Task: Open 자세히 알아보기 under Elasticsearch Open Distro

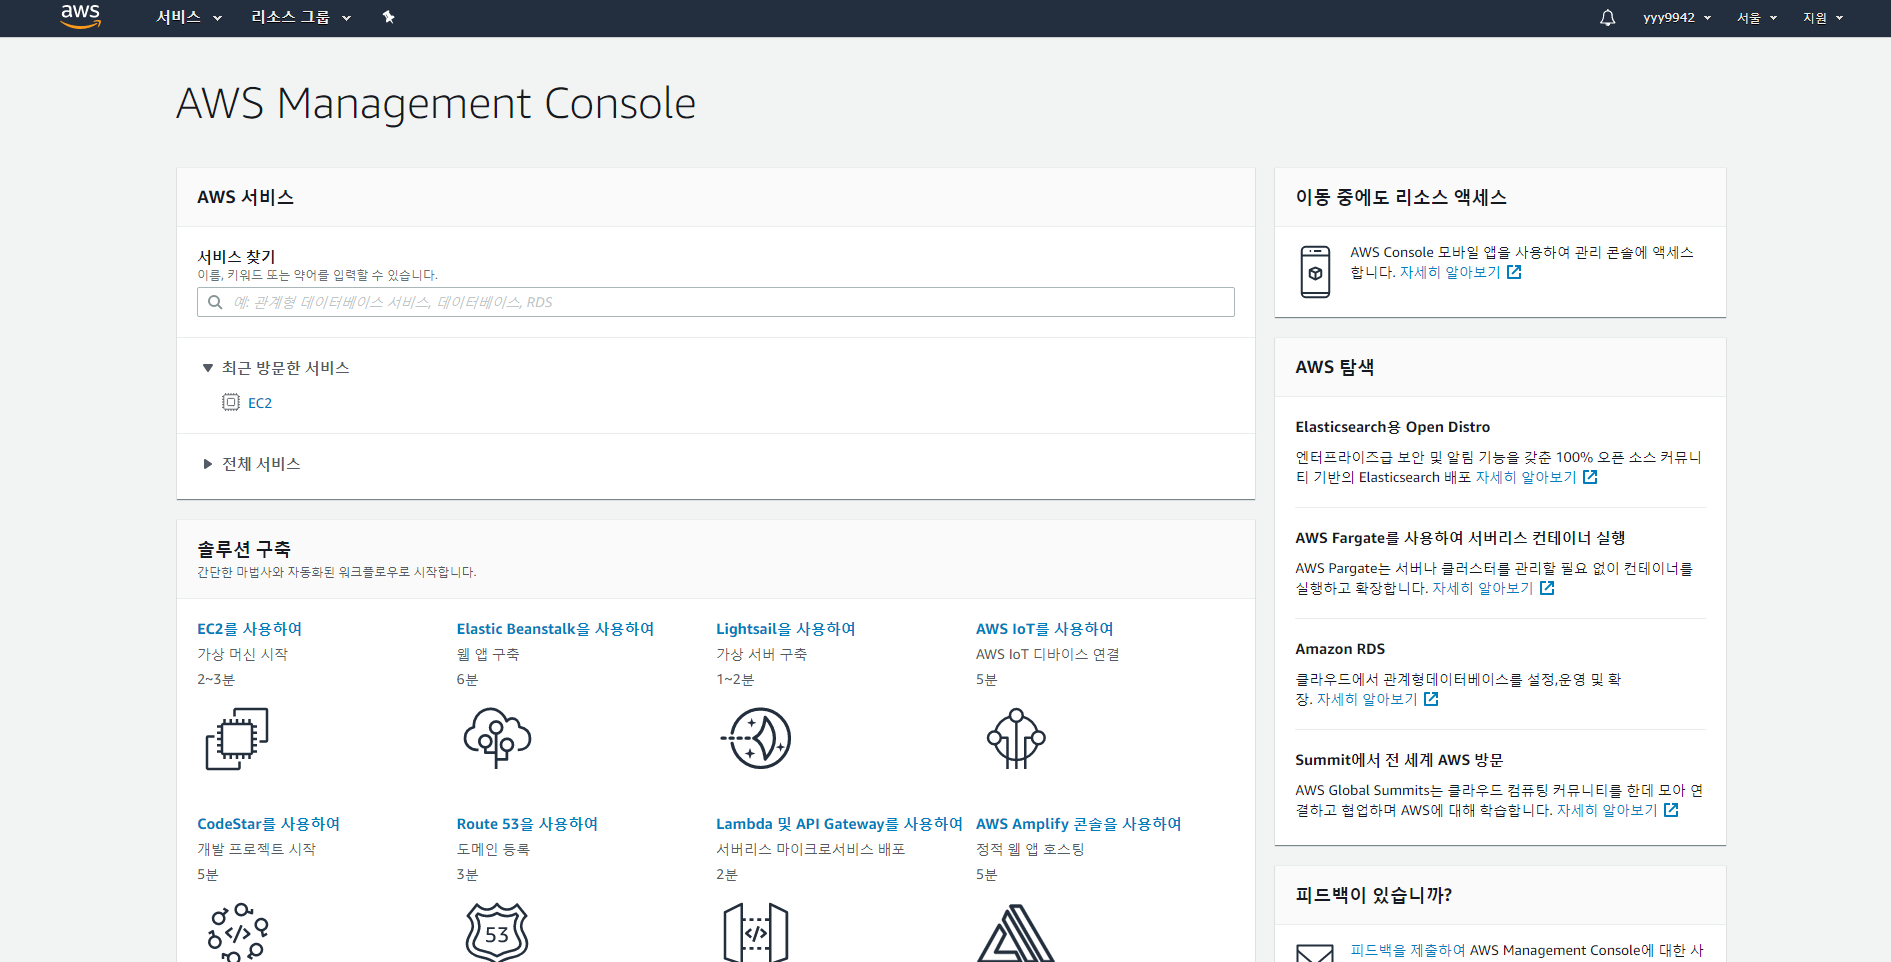Action: tap(1526, 477)
